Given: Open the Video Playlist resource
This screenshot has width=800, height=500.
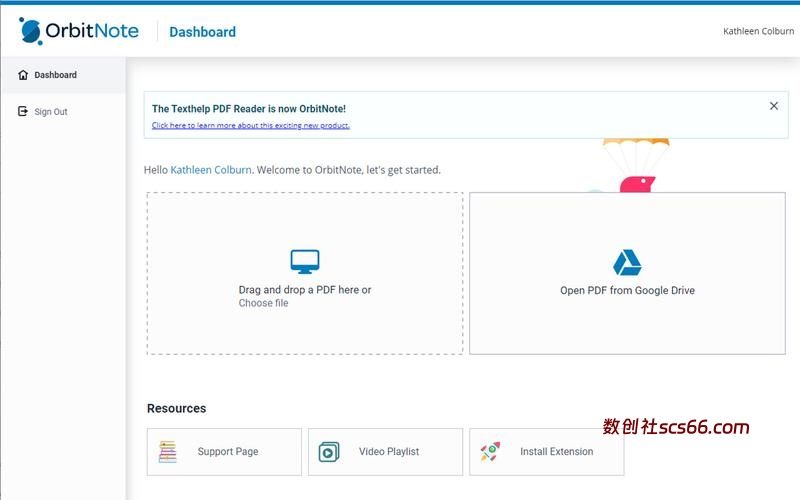Looking at the screenshot, I should point(388,452).
